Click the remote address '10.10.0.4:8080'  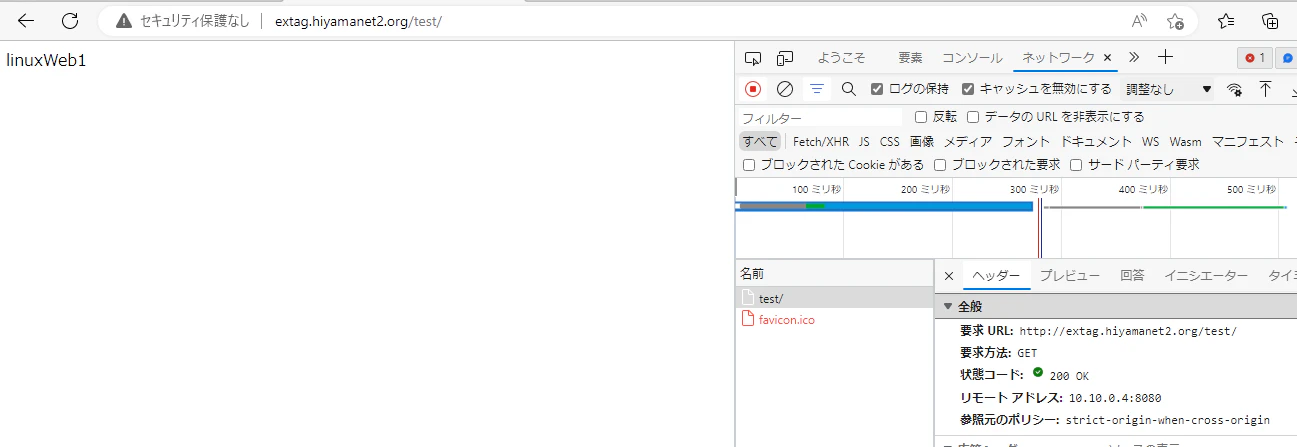pyautogui.click(x=1115, y=398)
